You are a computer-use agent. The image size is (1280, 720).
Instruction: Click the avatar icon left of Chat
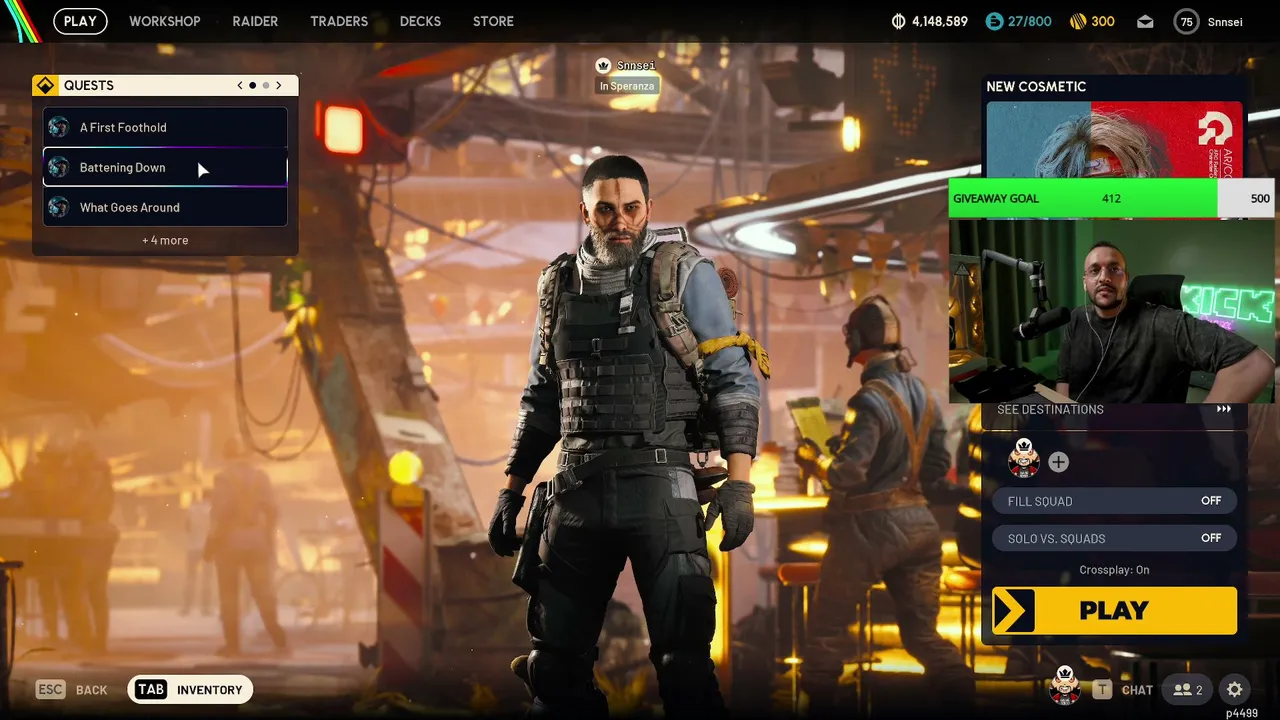[1064, 687]
